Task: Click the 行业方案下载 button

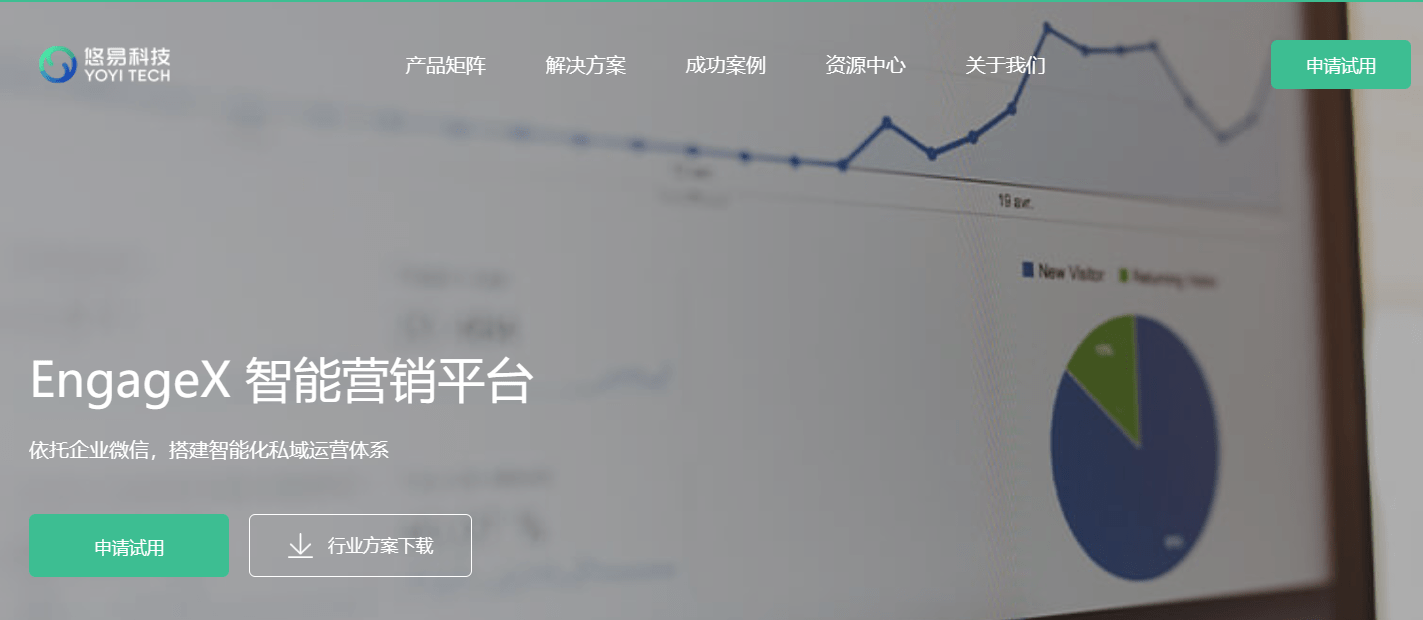Action: [x=360, y=546]
